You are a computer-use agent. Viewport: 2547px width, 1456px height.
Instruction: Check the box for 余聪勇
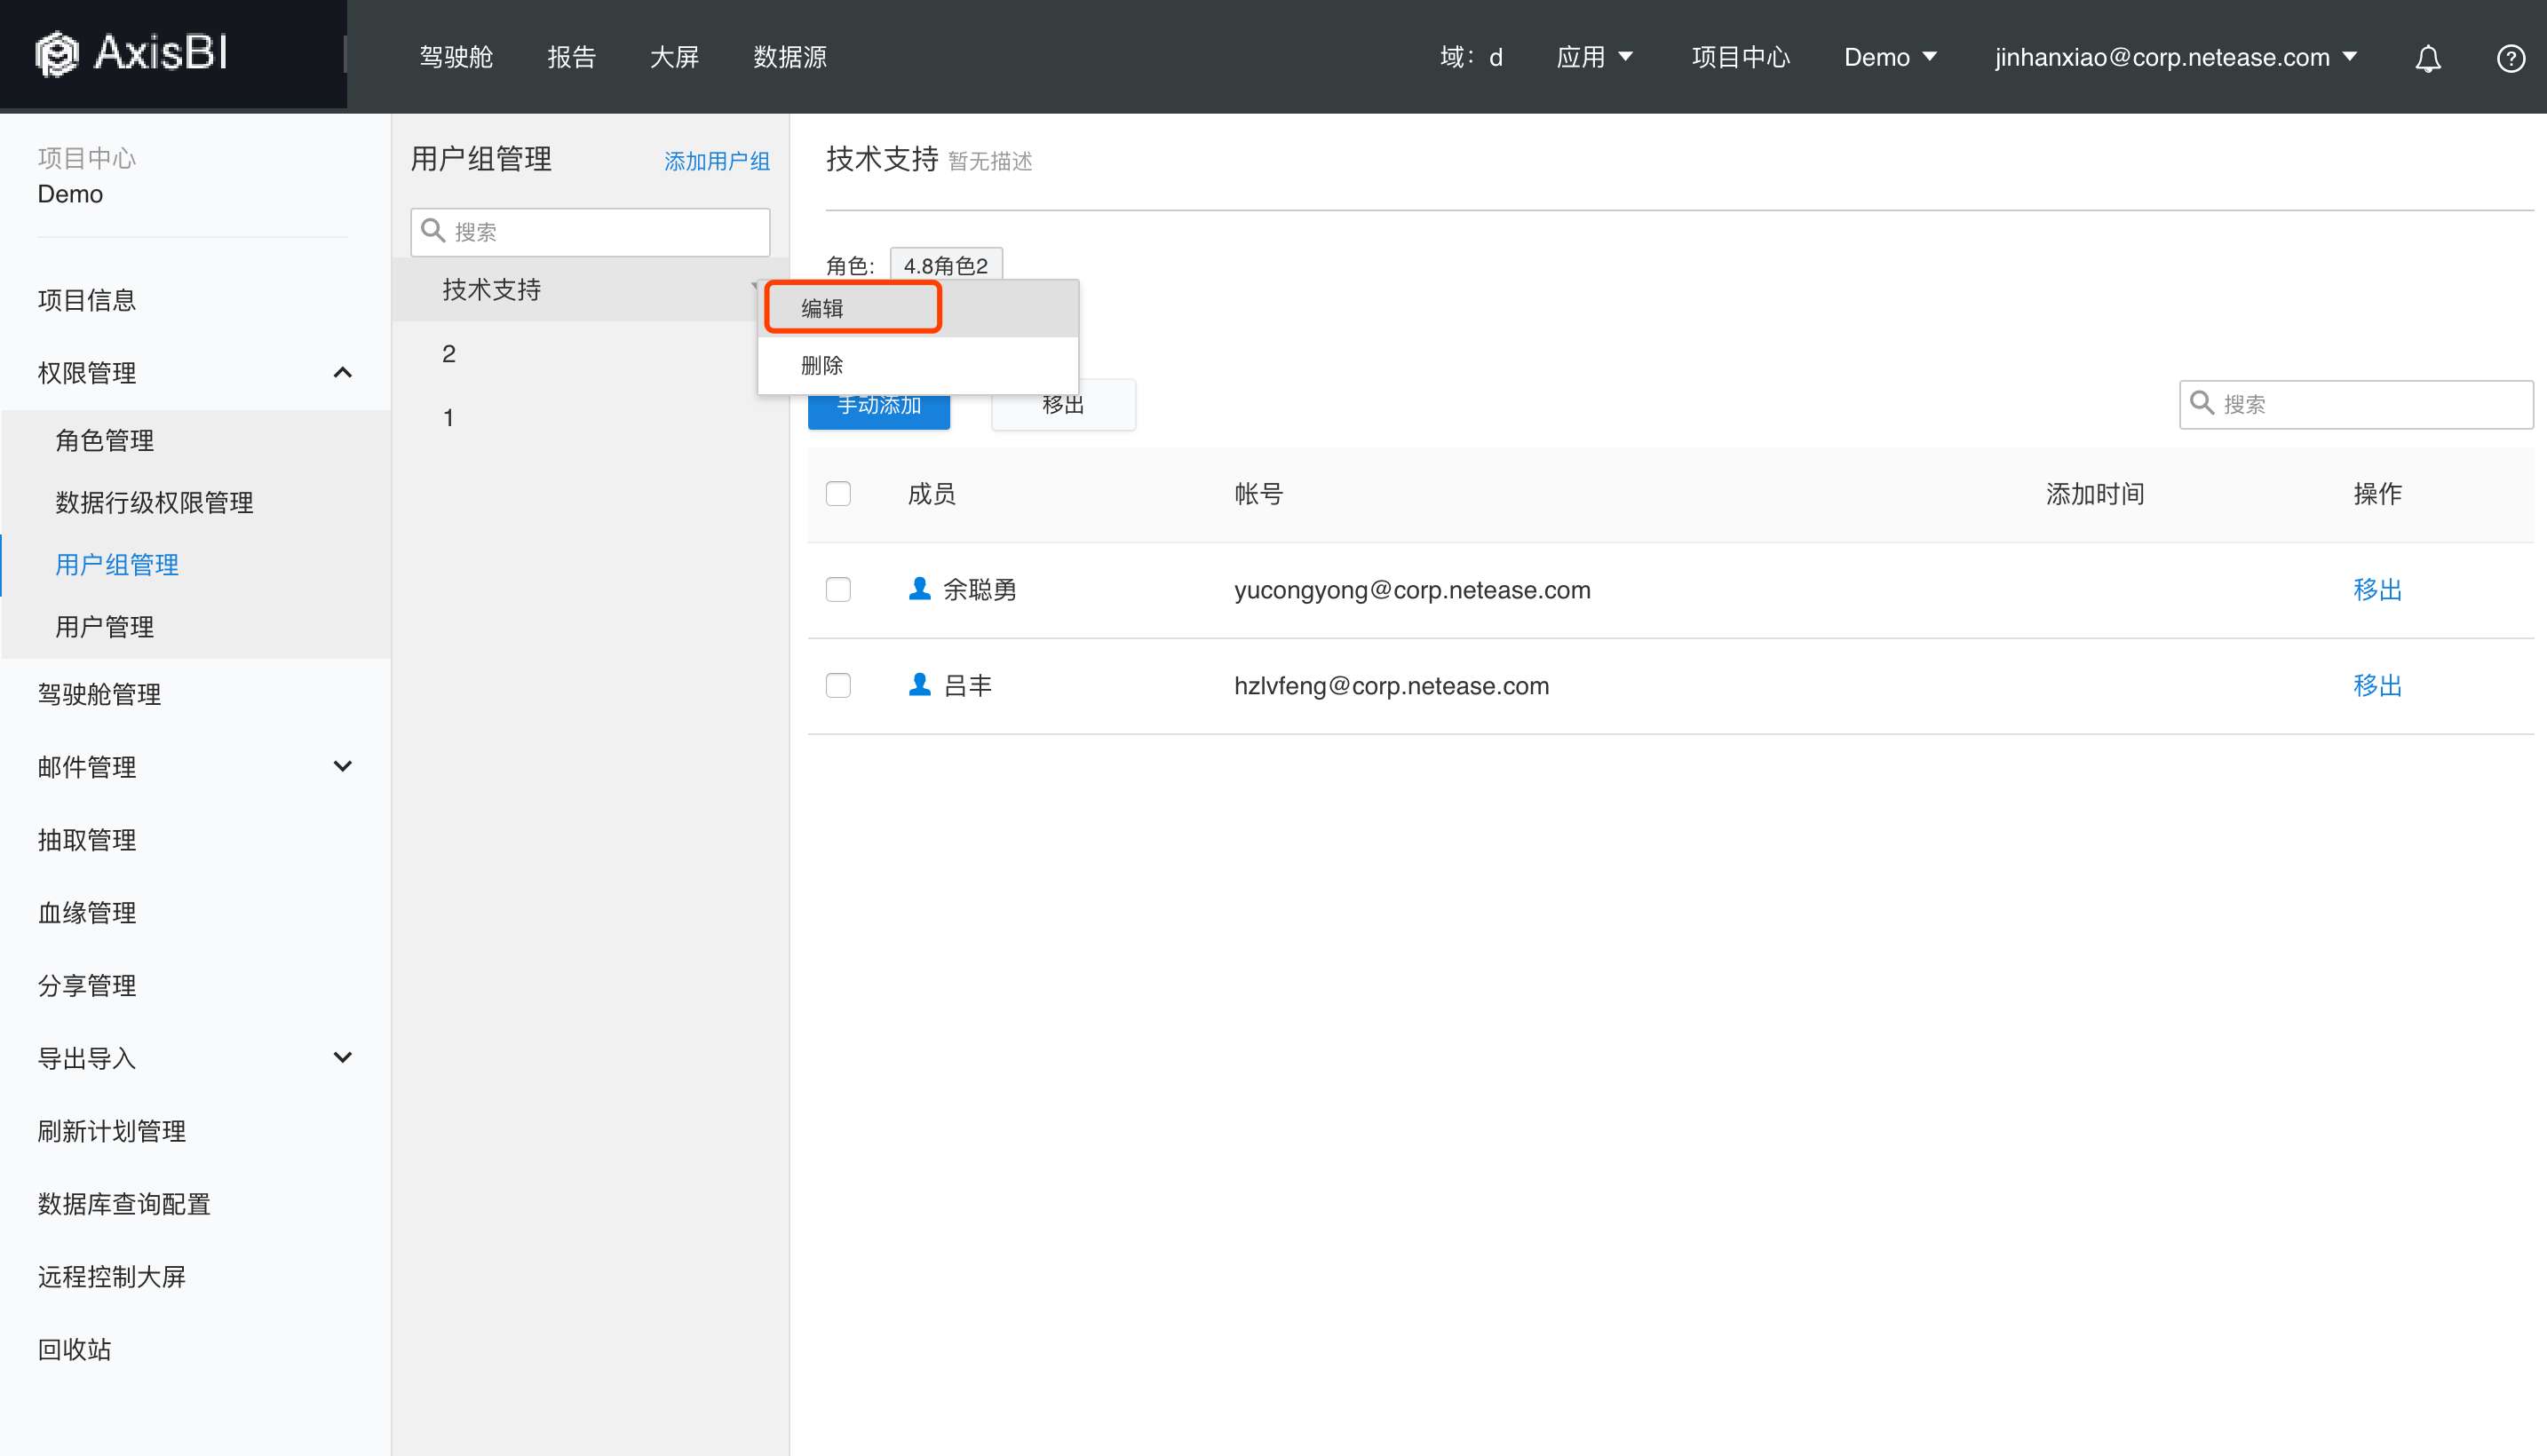[x=838, y=590]
